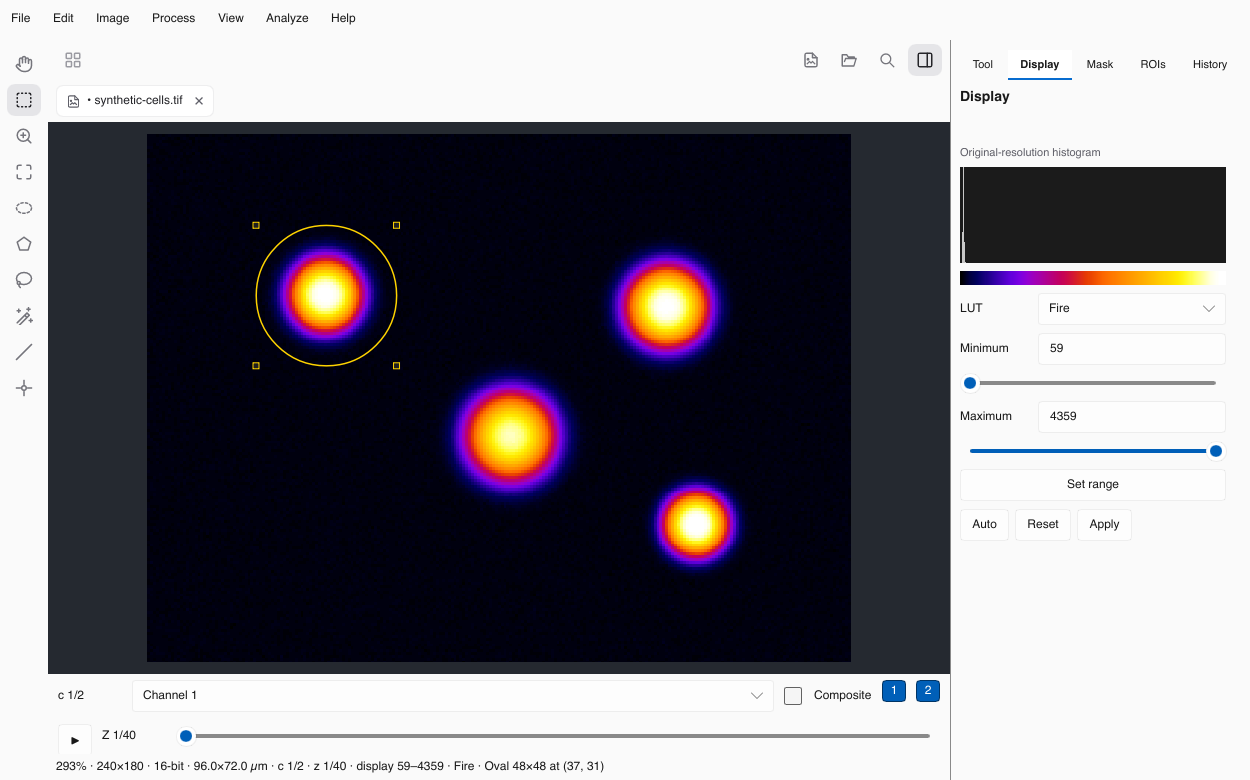
Task: Open the Process menu
Action: click(174, 18)
